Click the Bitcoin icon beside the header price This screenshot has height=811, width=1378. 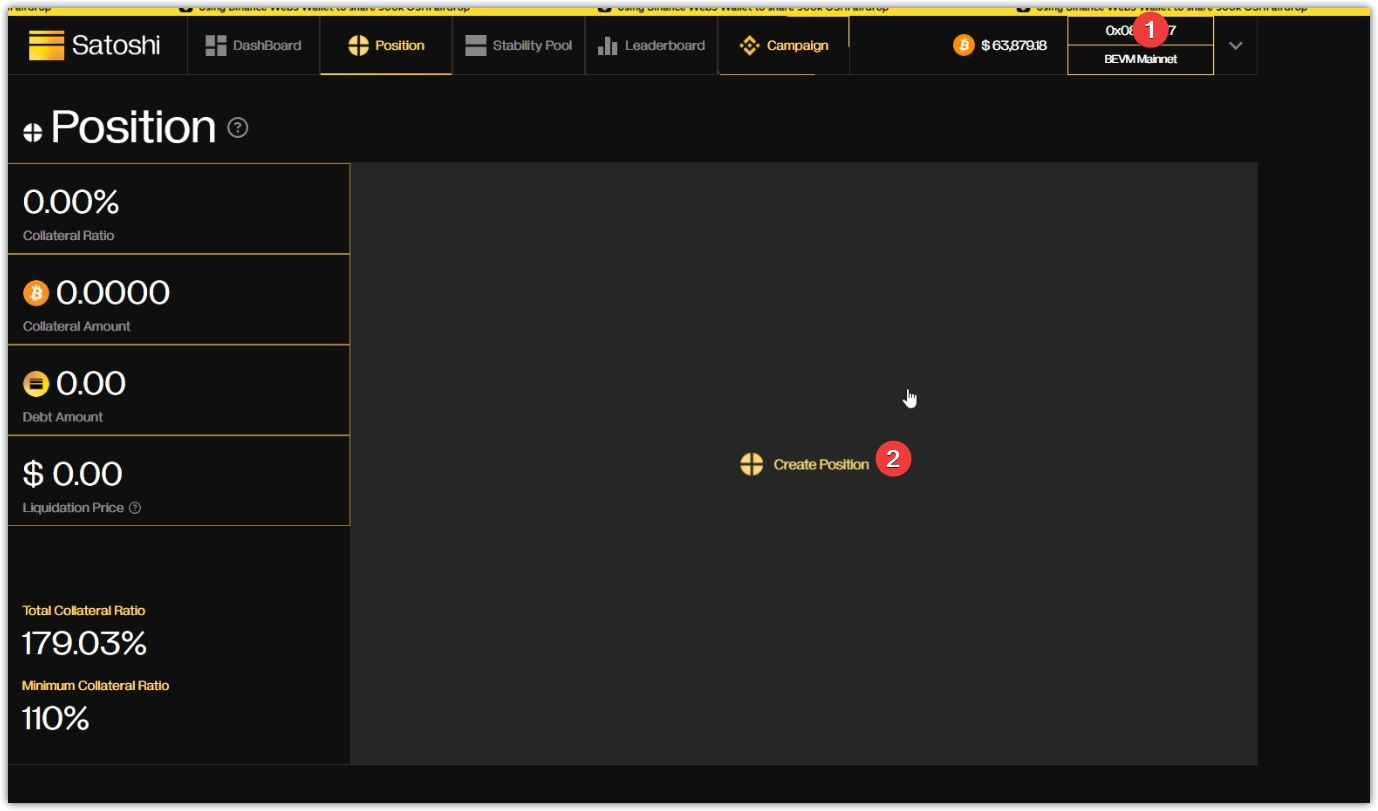(x=963, y=45)
